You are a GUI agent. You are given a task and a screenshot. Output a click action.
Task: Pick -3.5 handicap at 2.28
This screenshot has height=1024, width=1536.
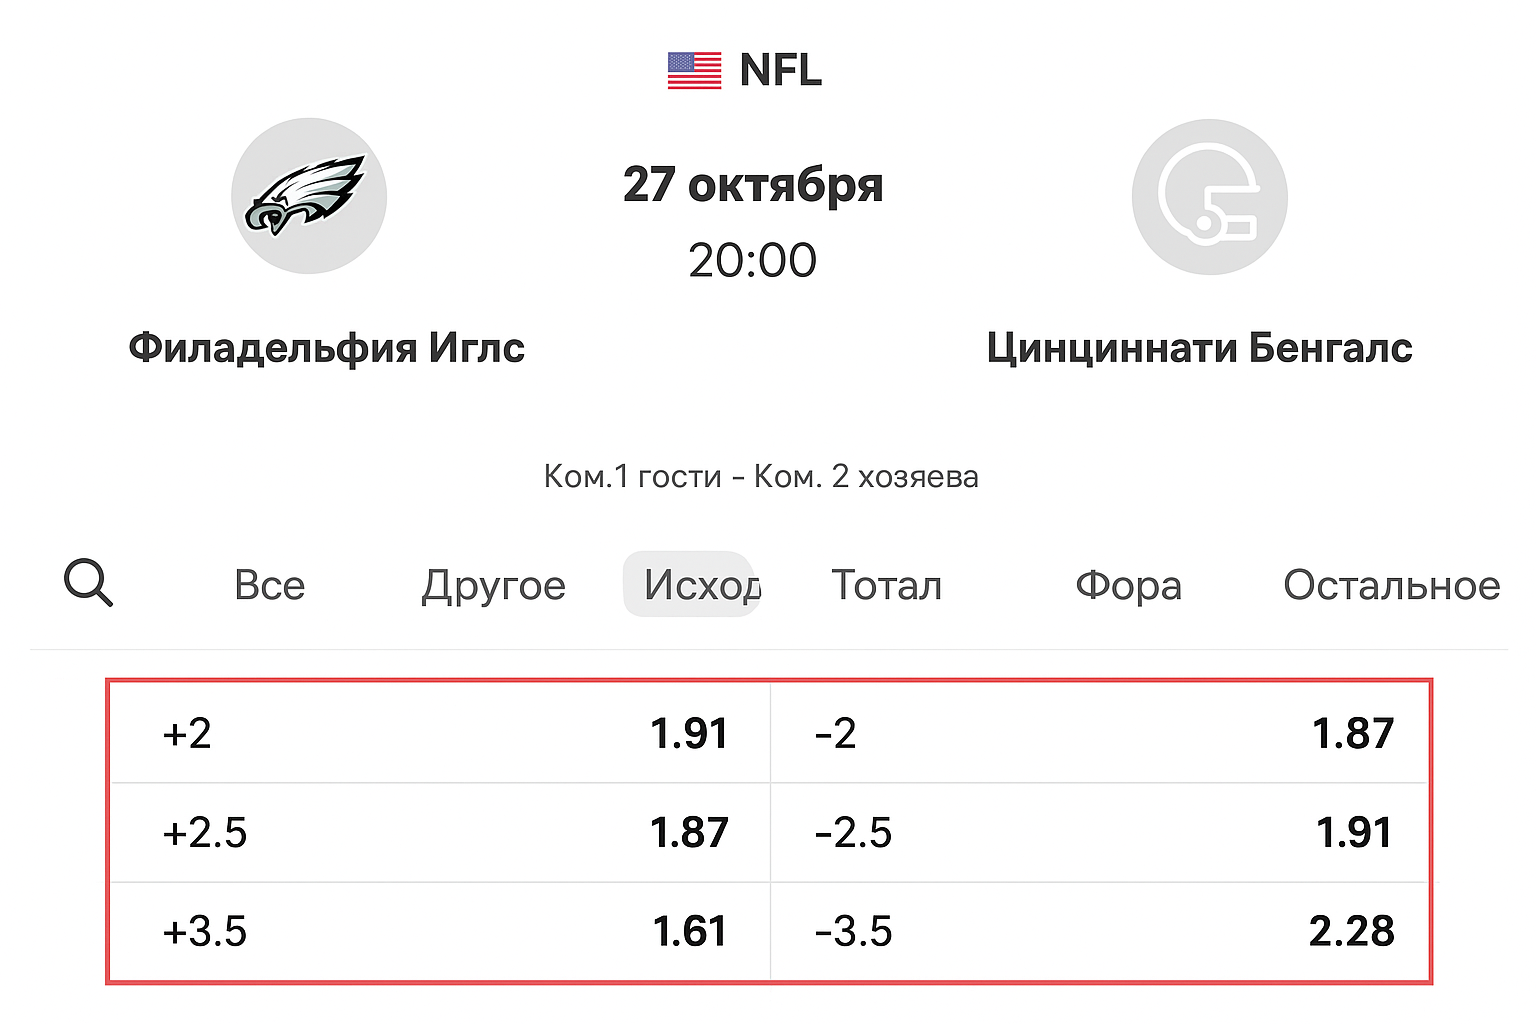(x=1100, y=931)
